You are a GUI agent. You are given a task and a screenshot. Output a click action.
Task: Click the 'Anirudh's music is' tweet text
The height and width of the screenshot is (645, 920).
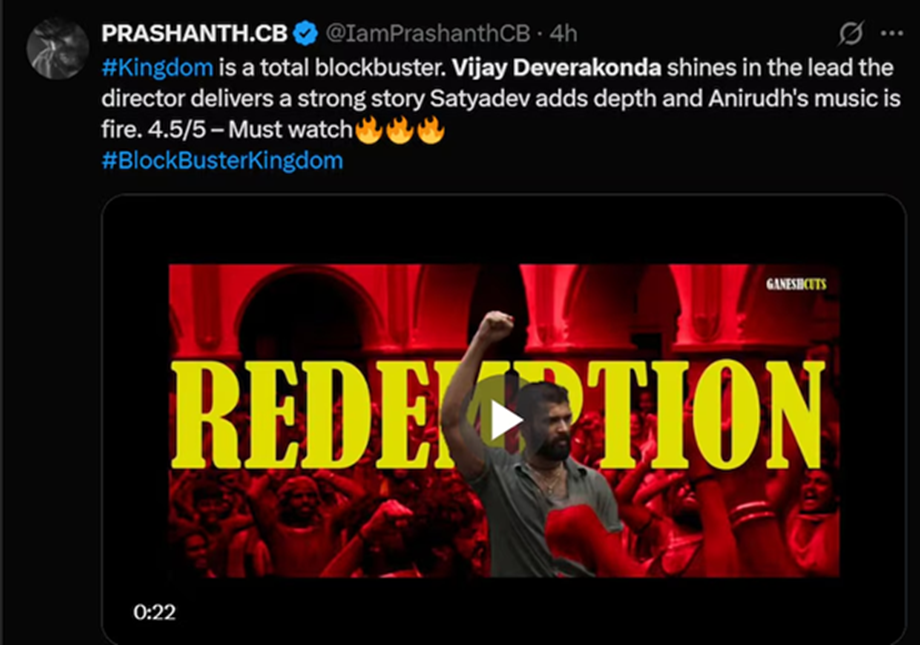(804, 98)
